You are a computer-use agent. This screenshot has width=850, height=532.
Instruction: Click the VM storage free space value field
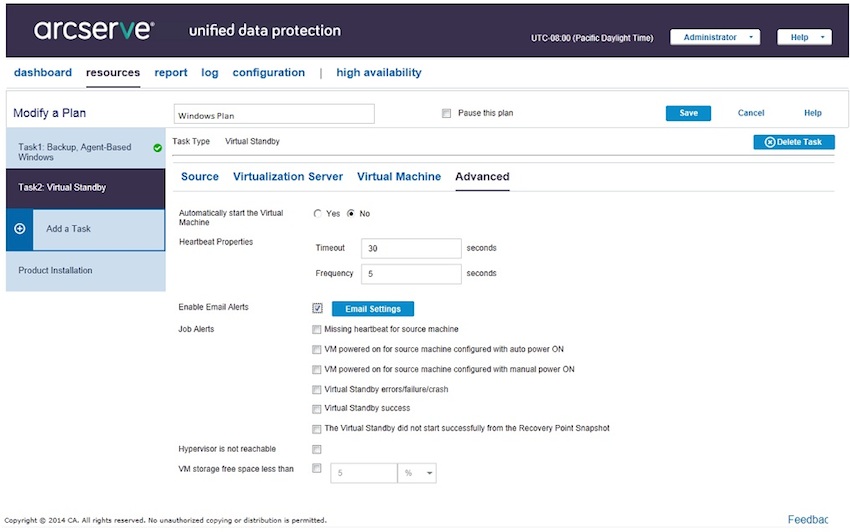364,473
